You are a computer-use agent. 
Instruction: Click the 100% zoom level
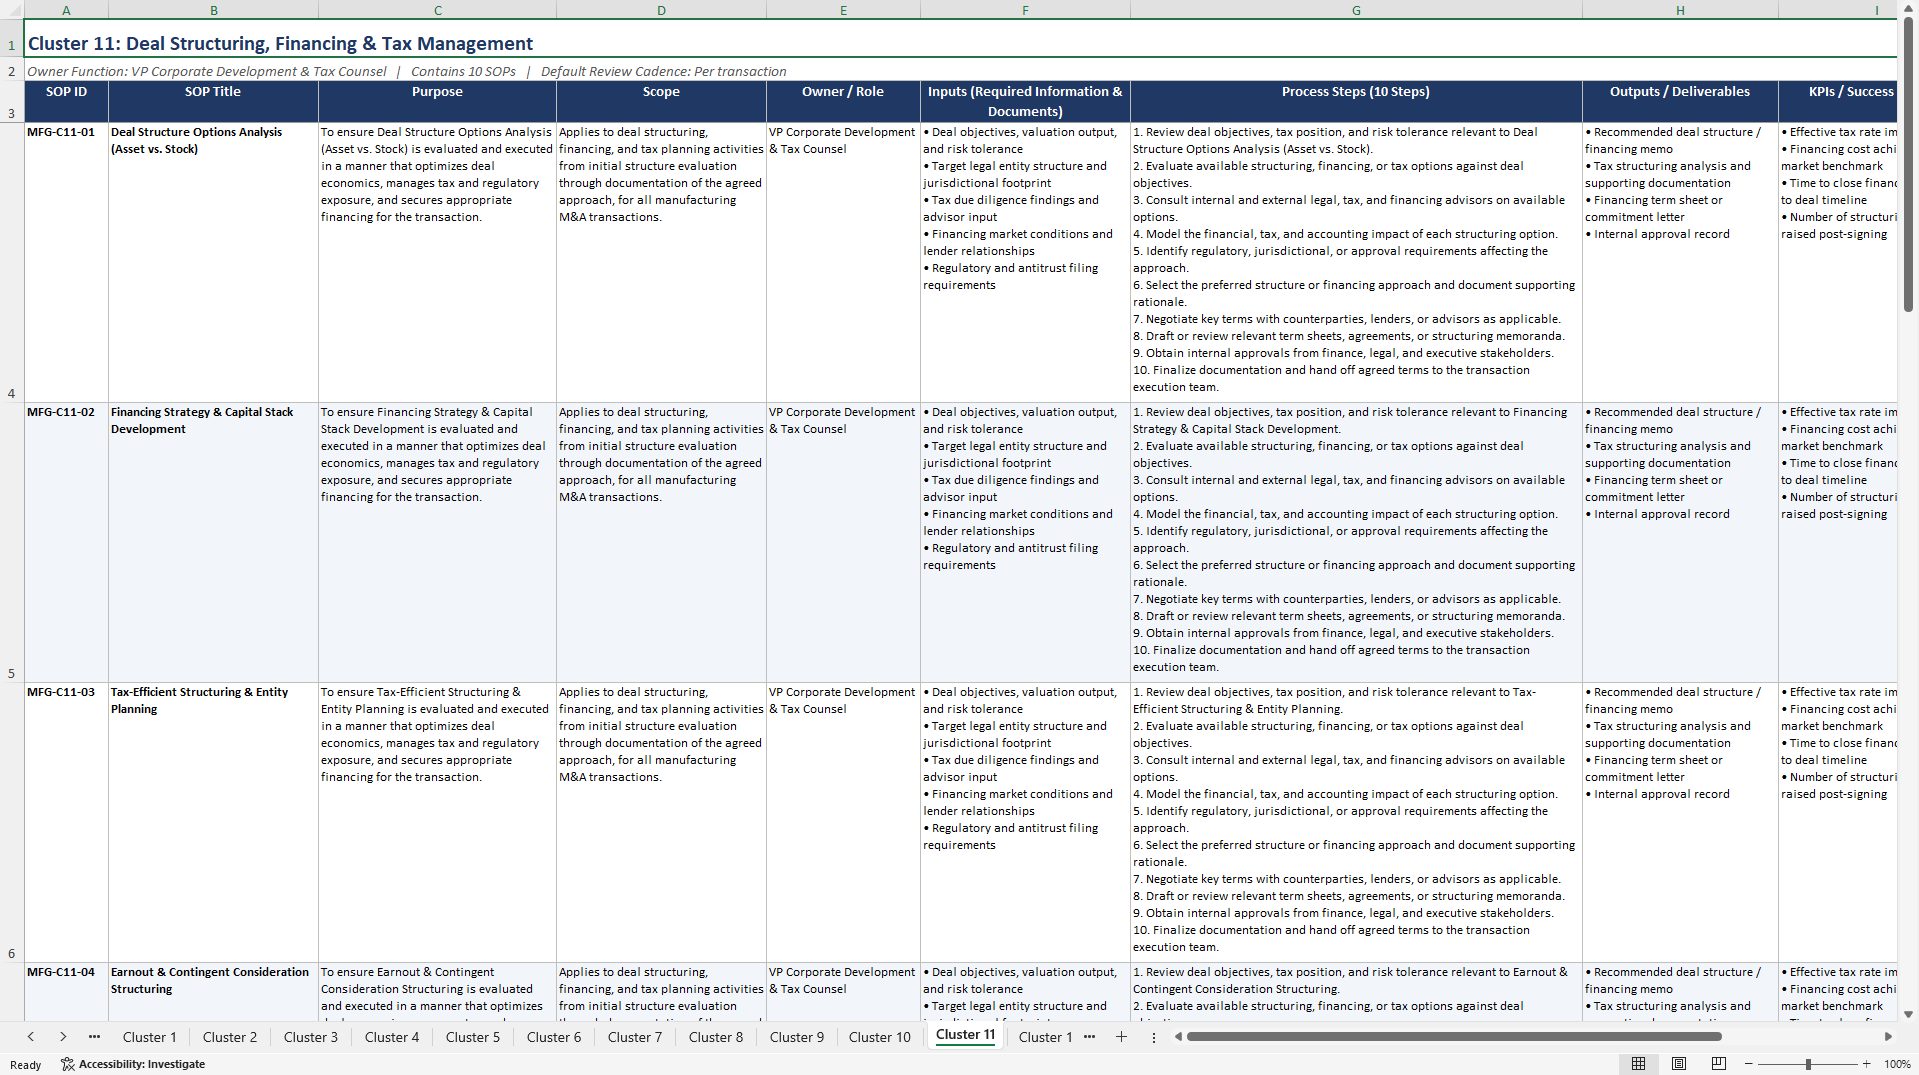pos(1897,1064)
